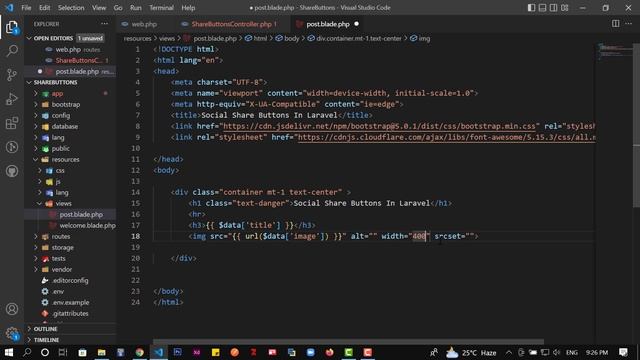The width and height of the screenshot is (640, 360).
Task: Click the Explorer more actions ellipsis
Action: point(104,24)
